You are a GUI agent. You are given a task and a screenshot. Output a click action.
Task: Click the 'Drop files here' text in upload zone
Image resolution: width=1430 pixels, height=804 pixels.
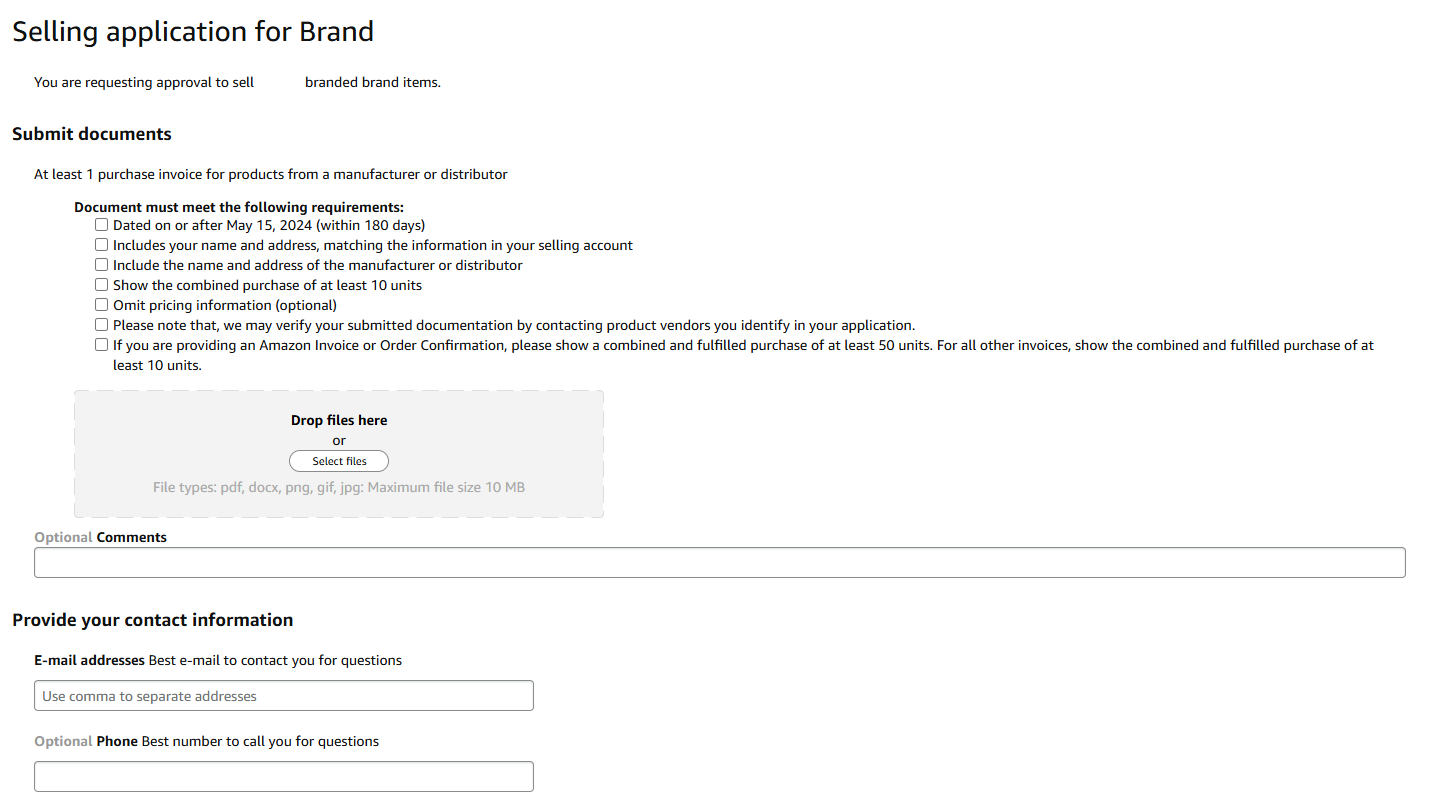click(x=339, y=421)
